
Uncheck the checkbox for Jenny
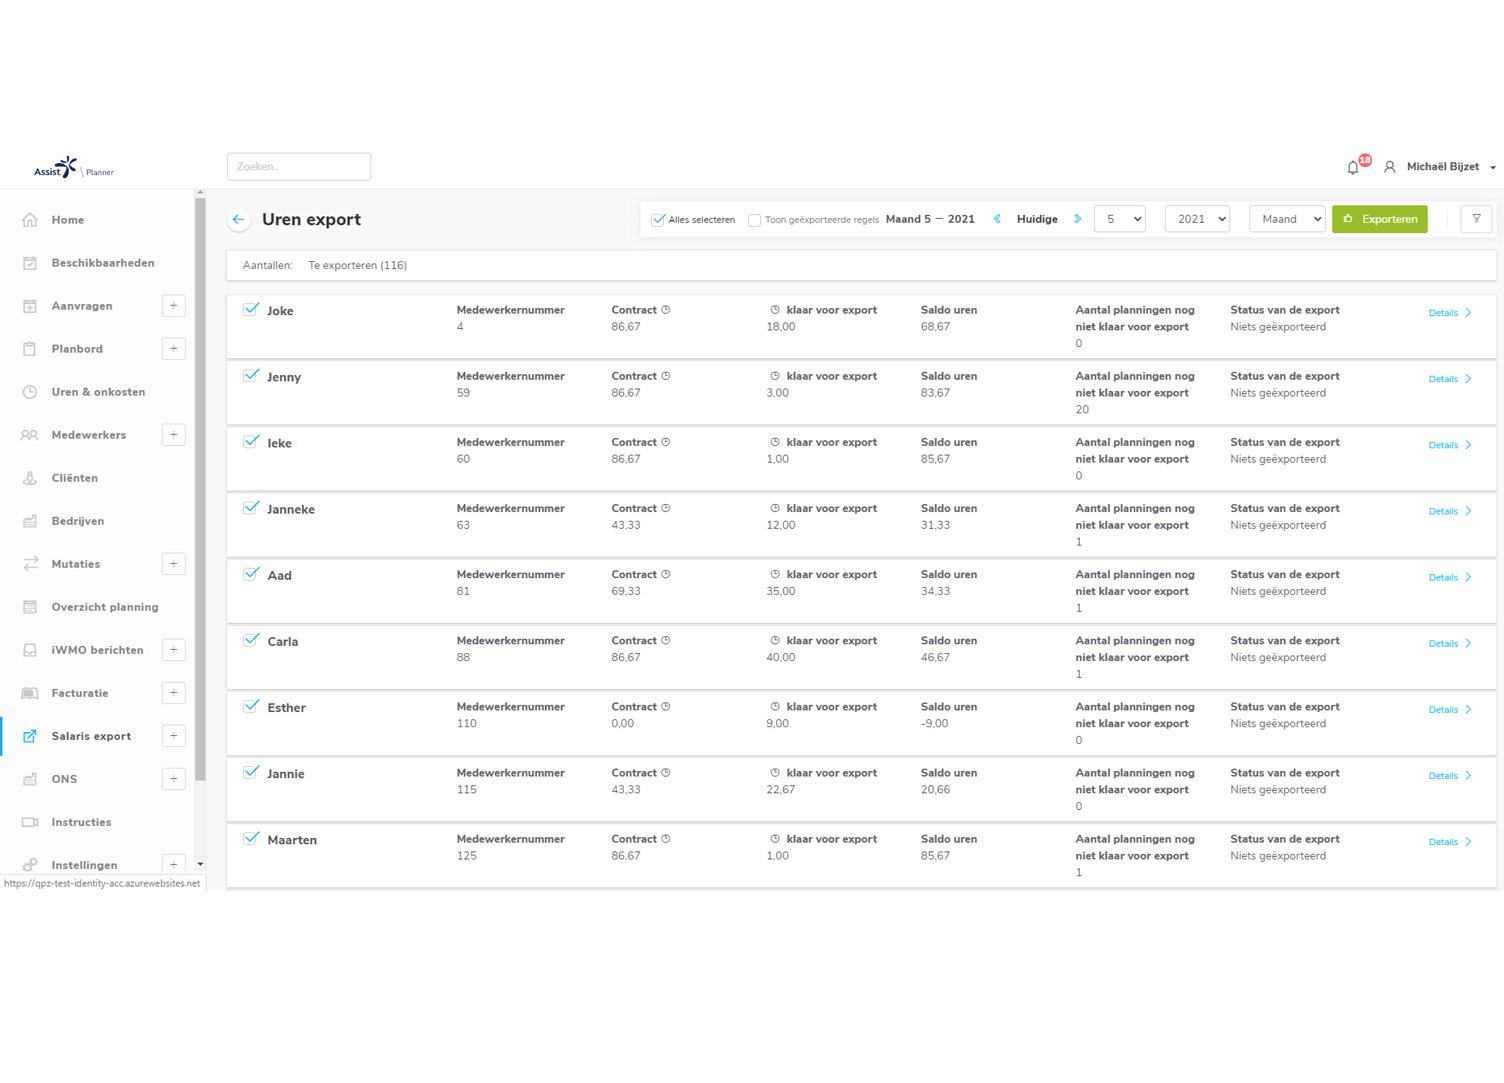click(251, 376)
